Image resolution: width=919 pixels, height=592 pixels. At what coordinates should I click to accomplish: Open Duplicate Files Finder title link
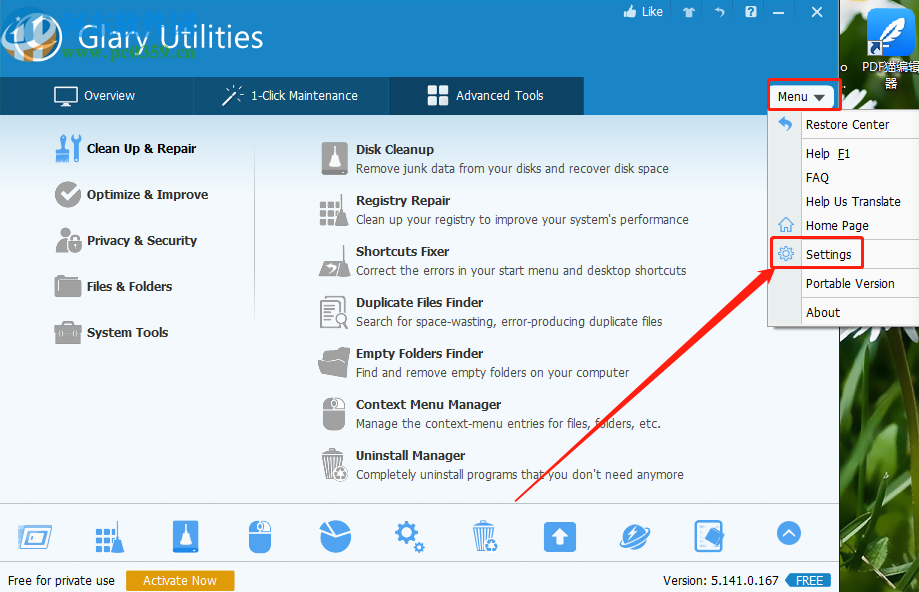[x=420, y=302]
